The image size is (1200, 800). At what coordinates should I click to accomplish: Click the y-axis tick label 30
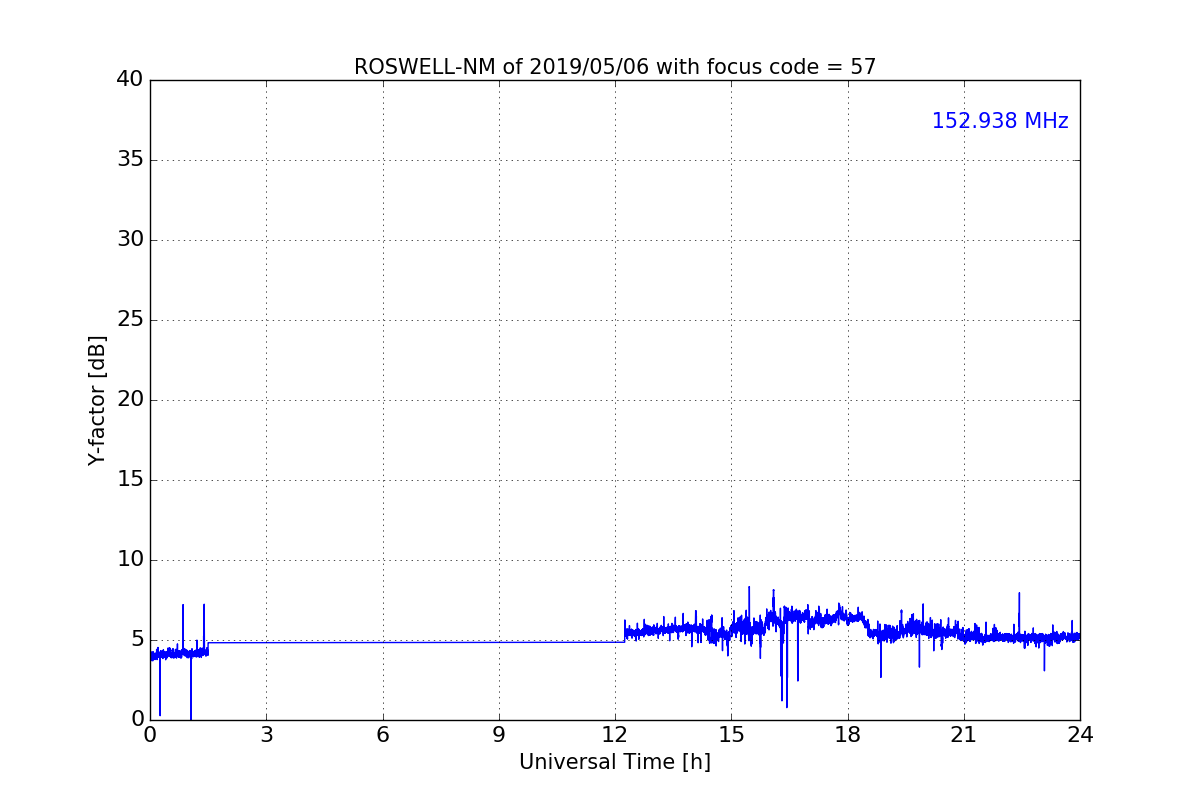[130, 240]
